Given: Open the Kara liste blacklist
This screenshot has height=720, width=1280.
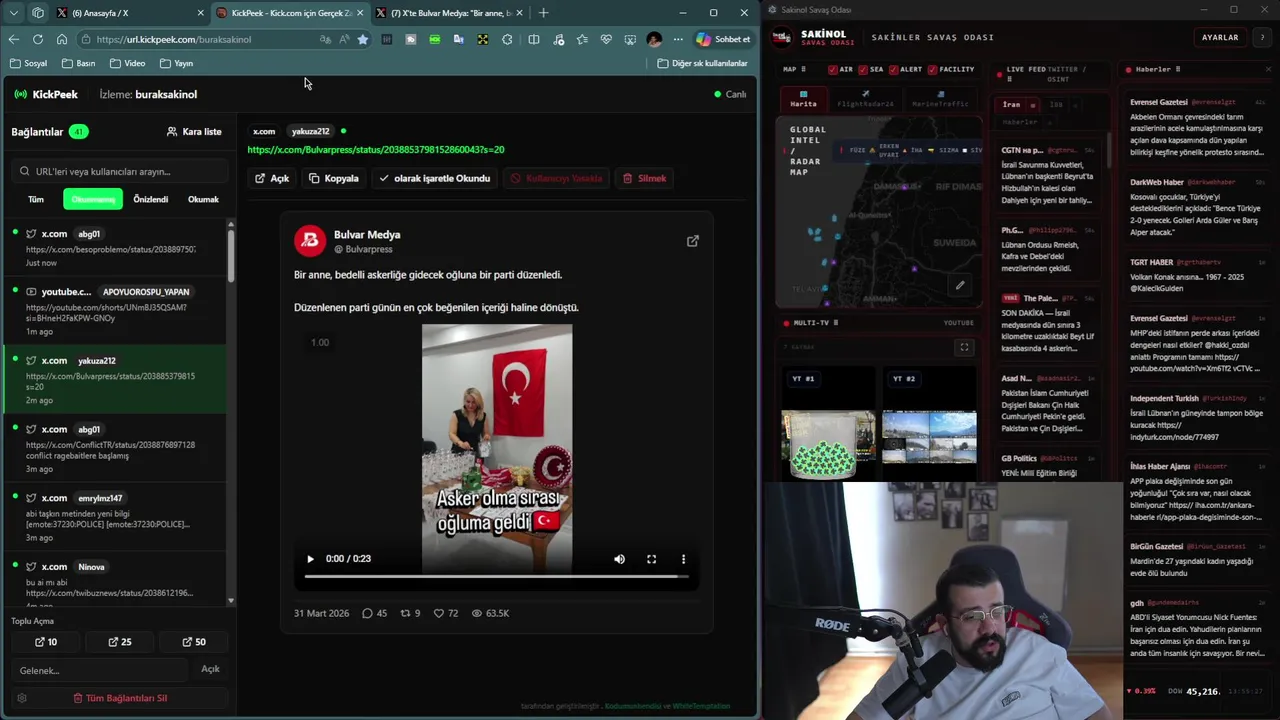Looking at the screenshot, I should (x=194, y=131).
